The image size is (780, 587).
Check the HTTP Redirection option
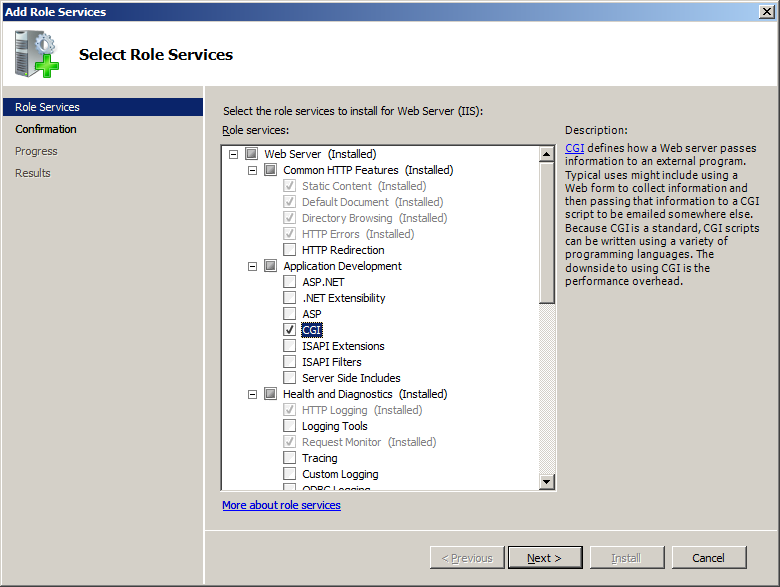point(290,250)
